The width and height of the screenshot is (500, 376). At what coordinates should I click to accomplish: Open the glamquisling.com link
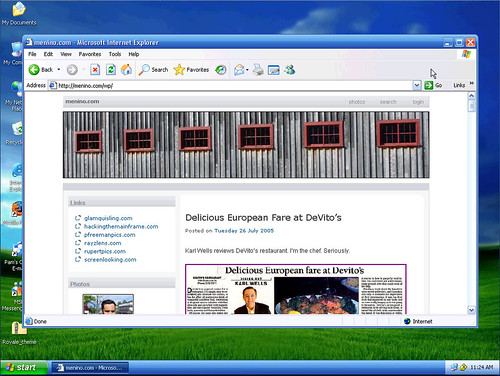click(108, 218)
